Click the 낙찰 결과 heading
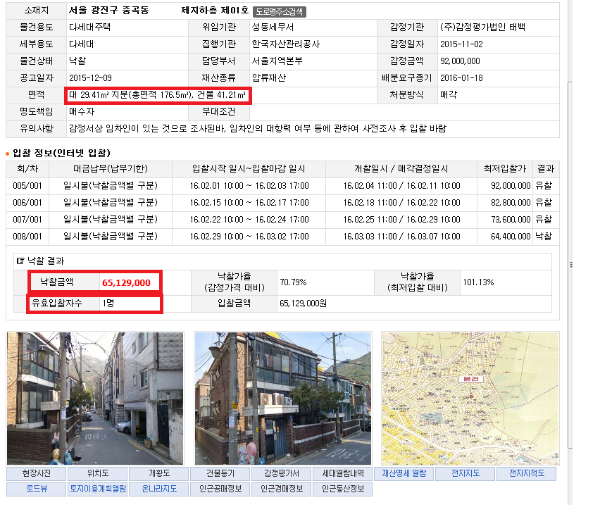The height and width of the screenshot is (505, 600). click(x=45, y=261)
